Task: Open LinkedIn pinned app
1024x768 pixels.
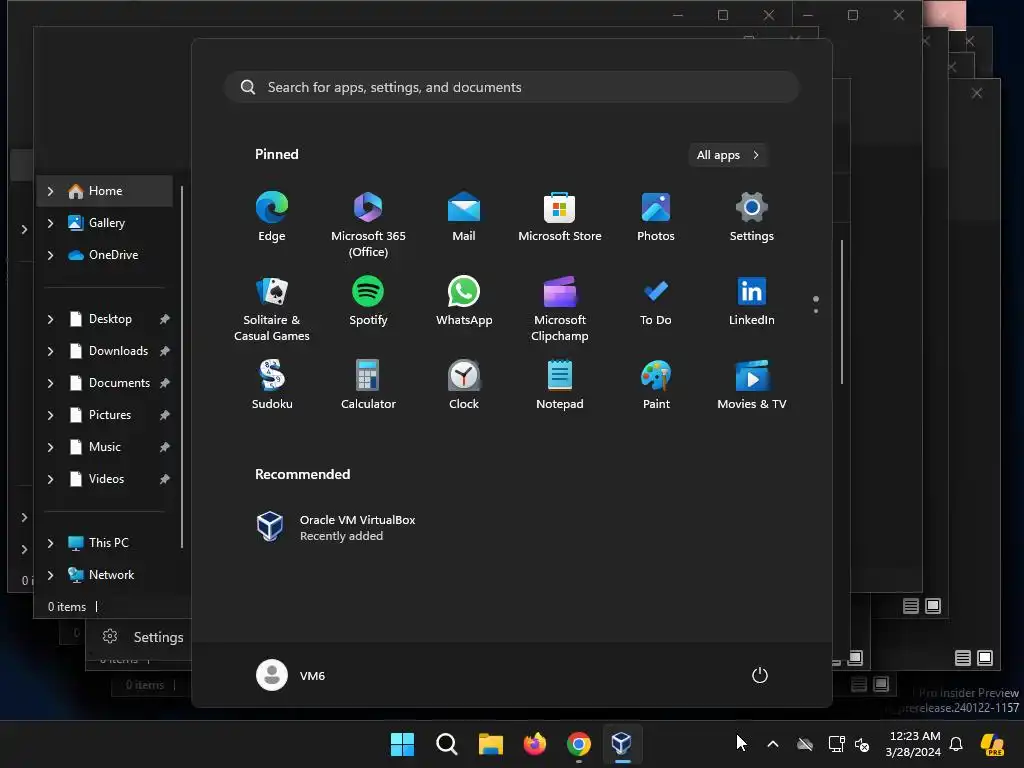Action: (752, 301)
